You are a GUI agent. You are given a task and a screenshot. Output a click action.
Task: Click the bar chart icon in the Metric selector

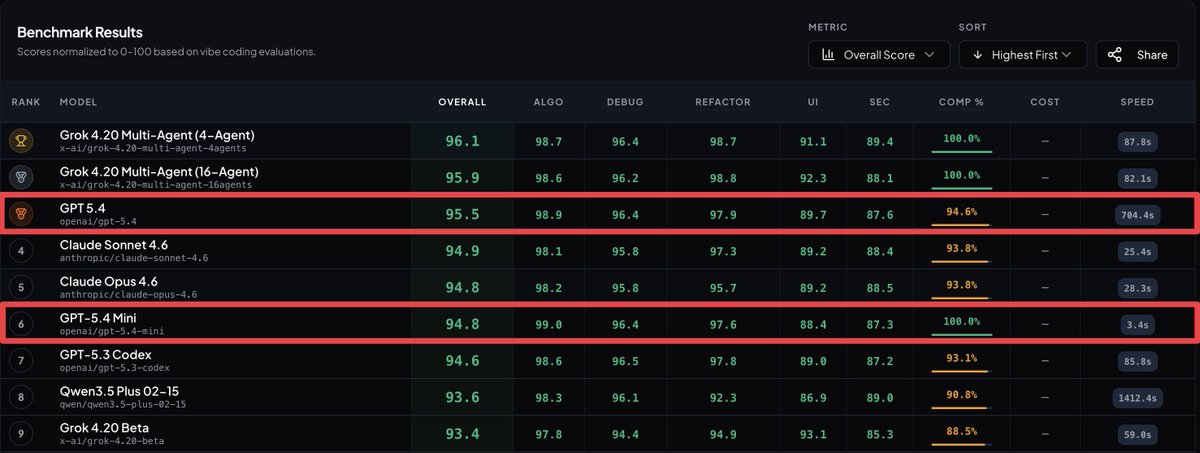pyautogui.click(x=828, y=55)
